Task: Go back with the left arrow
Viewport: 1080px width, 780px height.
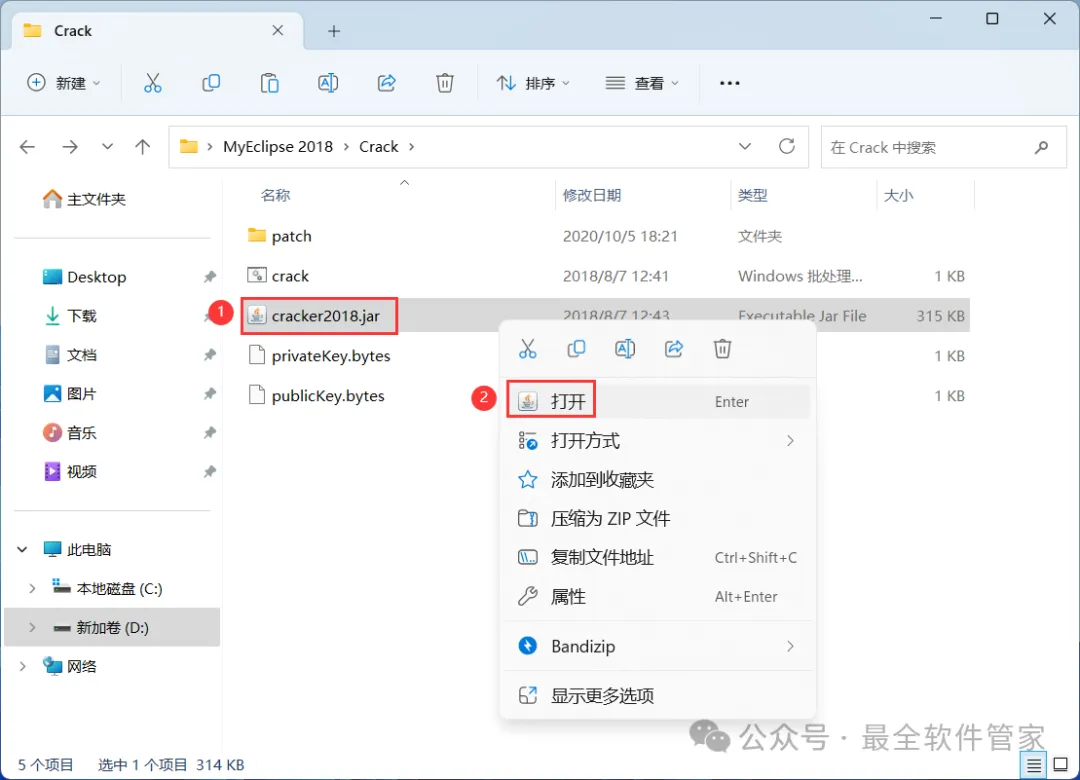Action: click(x=28, y=147)
